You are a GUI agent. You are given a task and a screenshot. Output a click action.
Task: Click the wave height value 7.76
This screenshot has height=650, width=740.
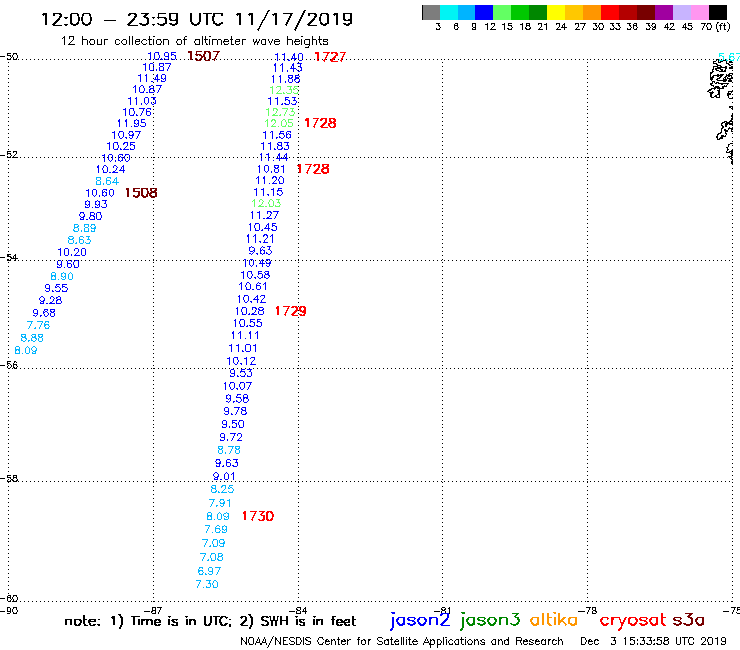[x=38, y=325]
